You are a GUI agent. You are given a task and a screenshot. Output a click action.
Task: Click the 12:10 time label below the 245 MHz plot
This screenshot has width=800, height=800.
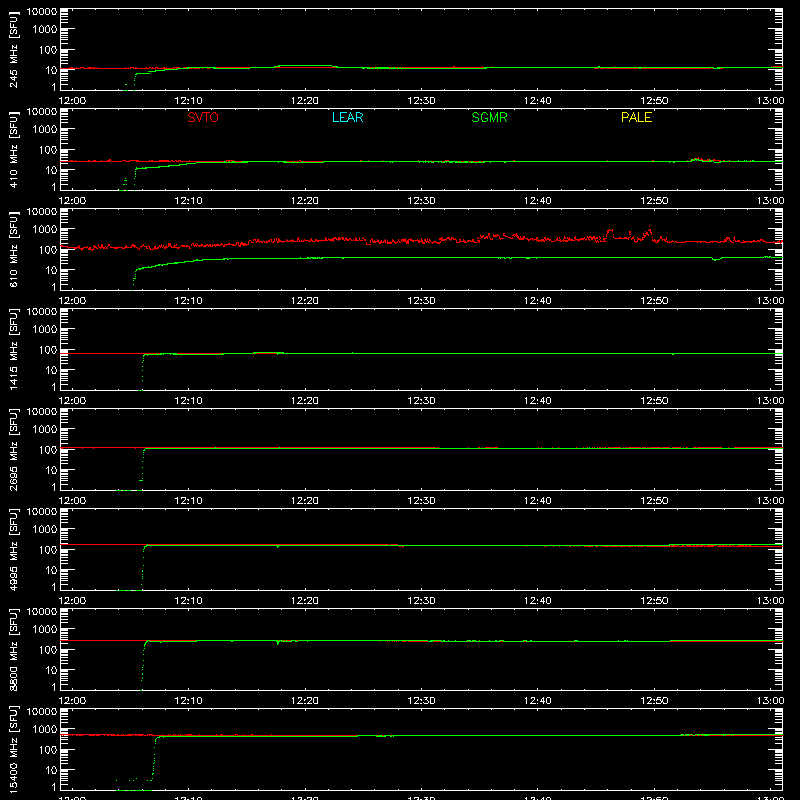pos(188,101)
